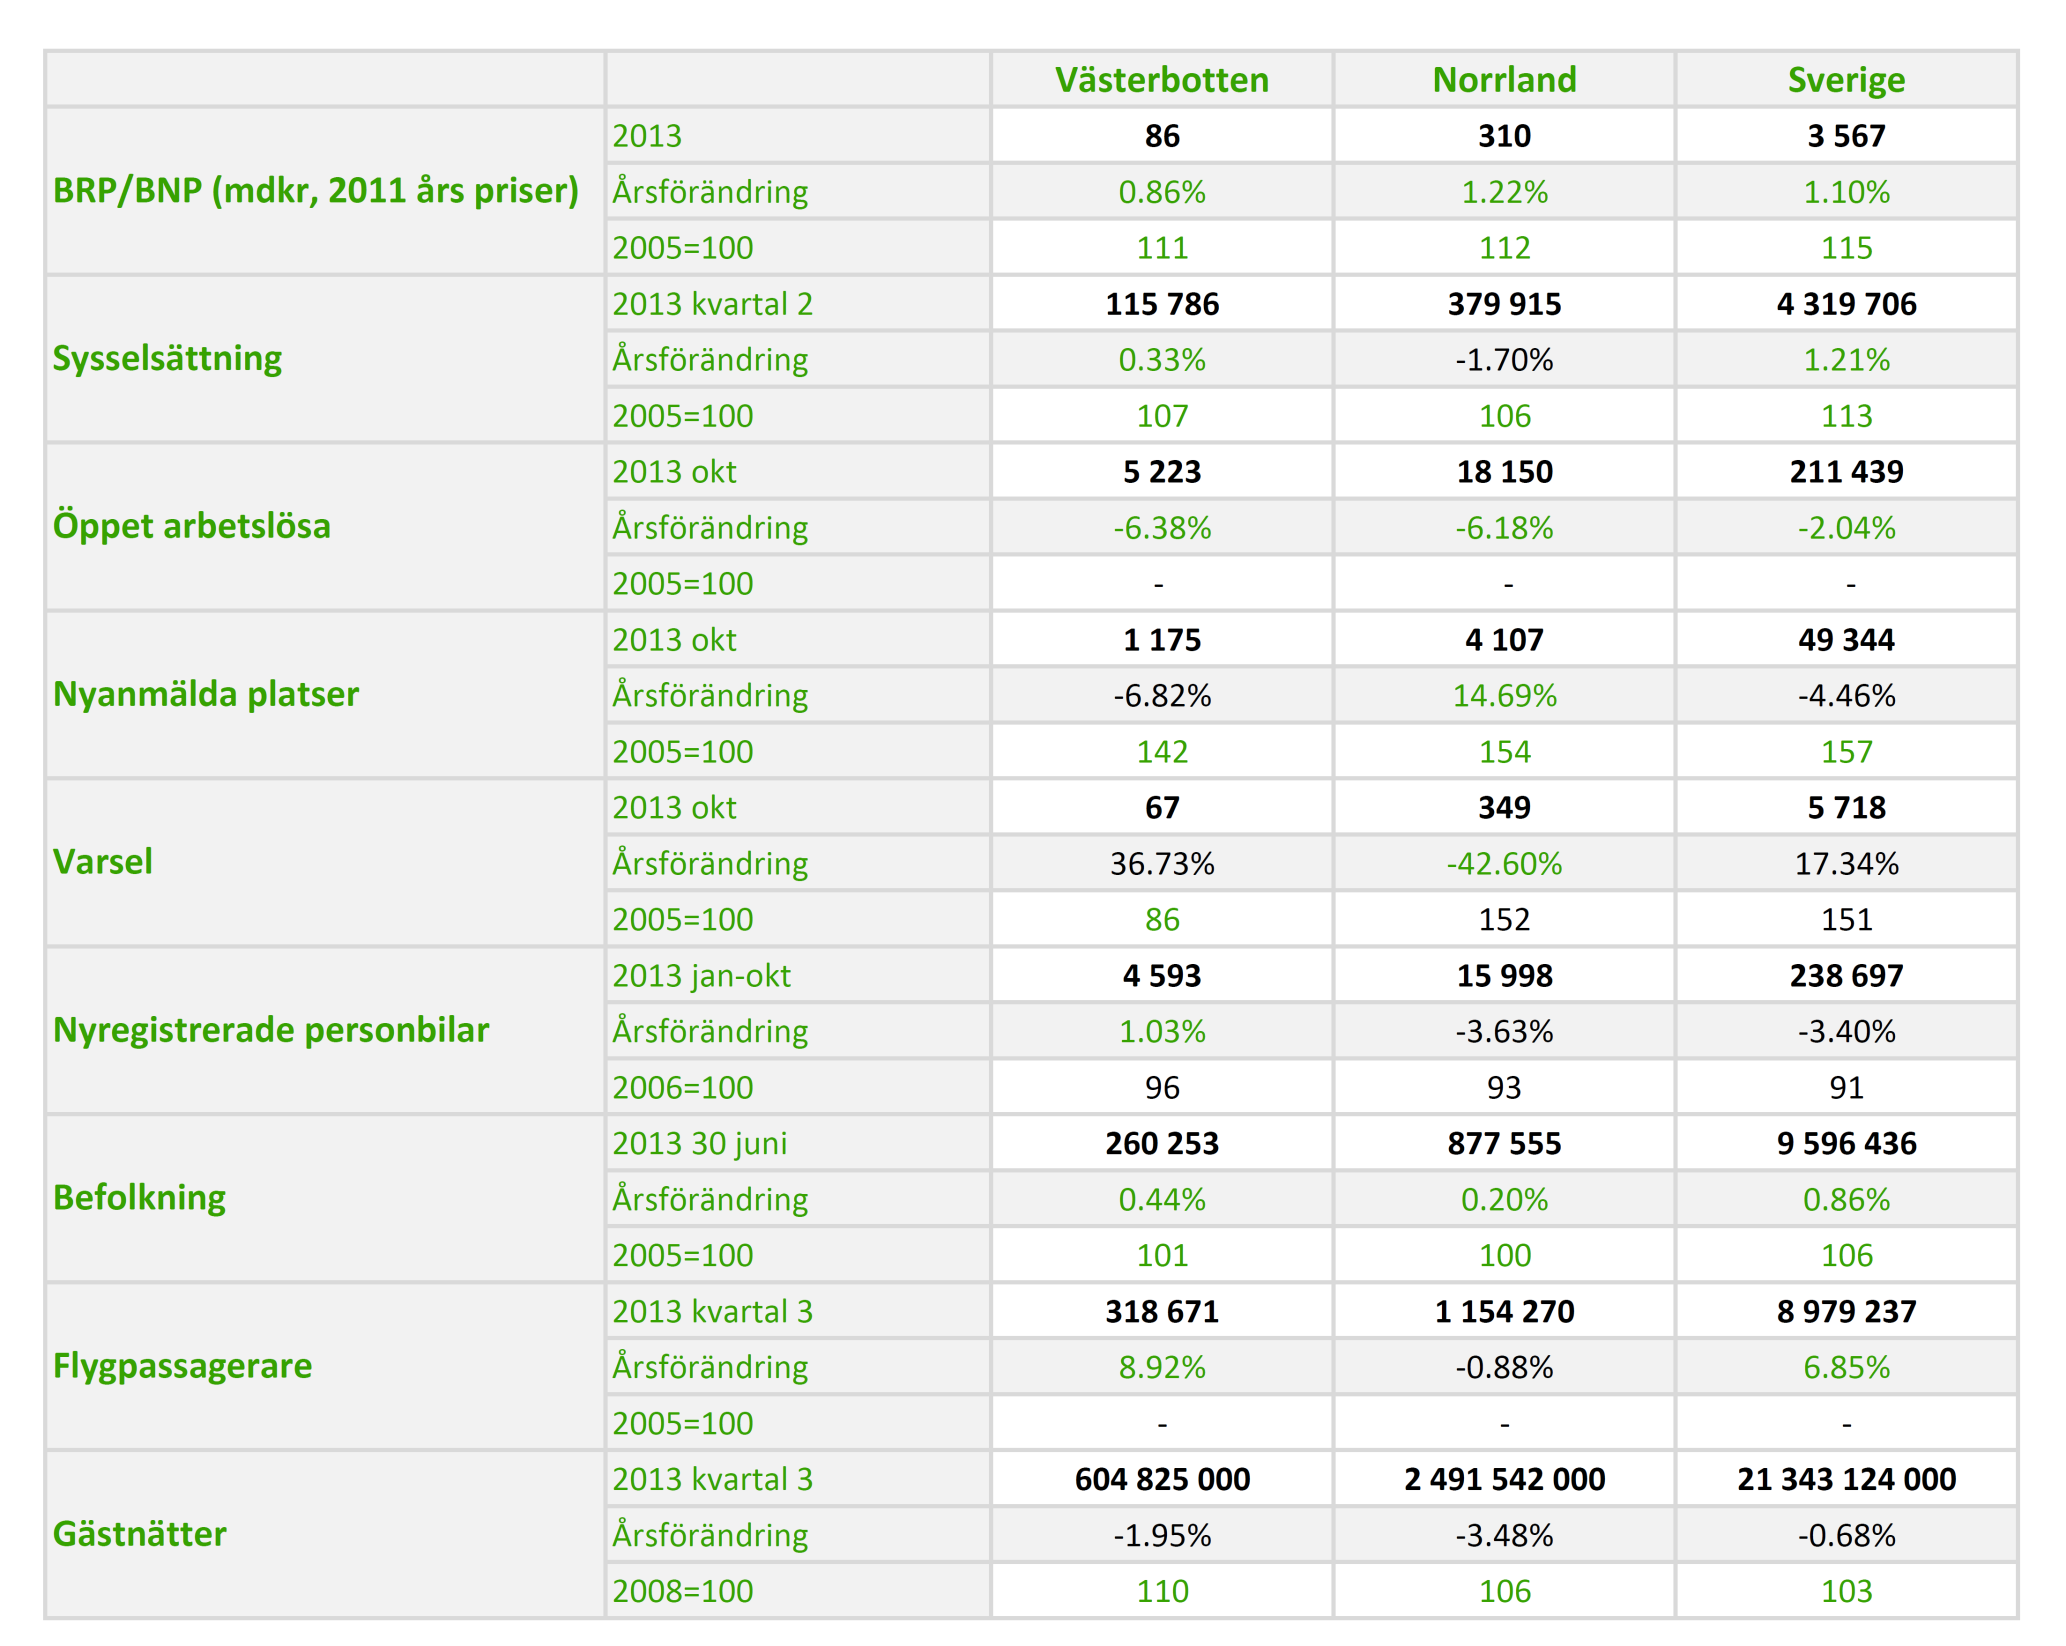2066x1646 pixels.
Task: Click unemployment change -6.38%
Action: [x=1162, y=528]
